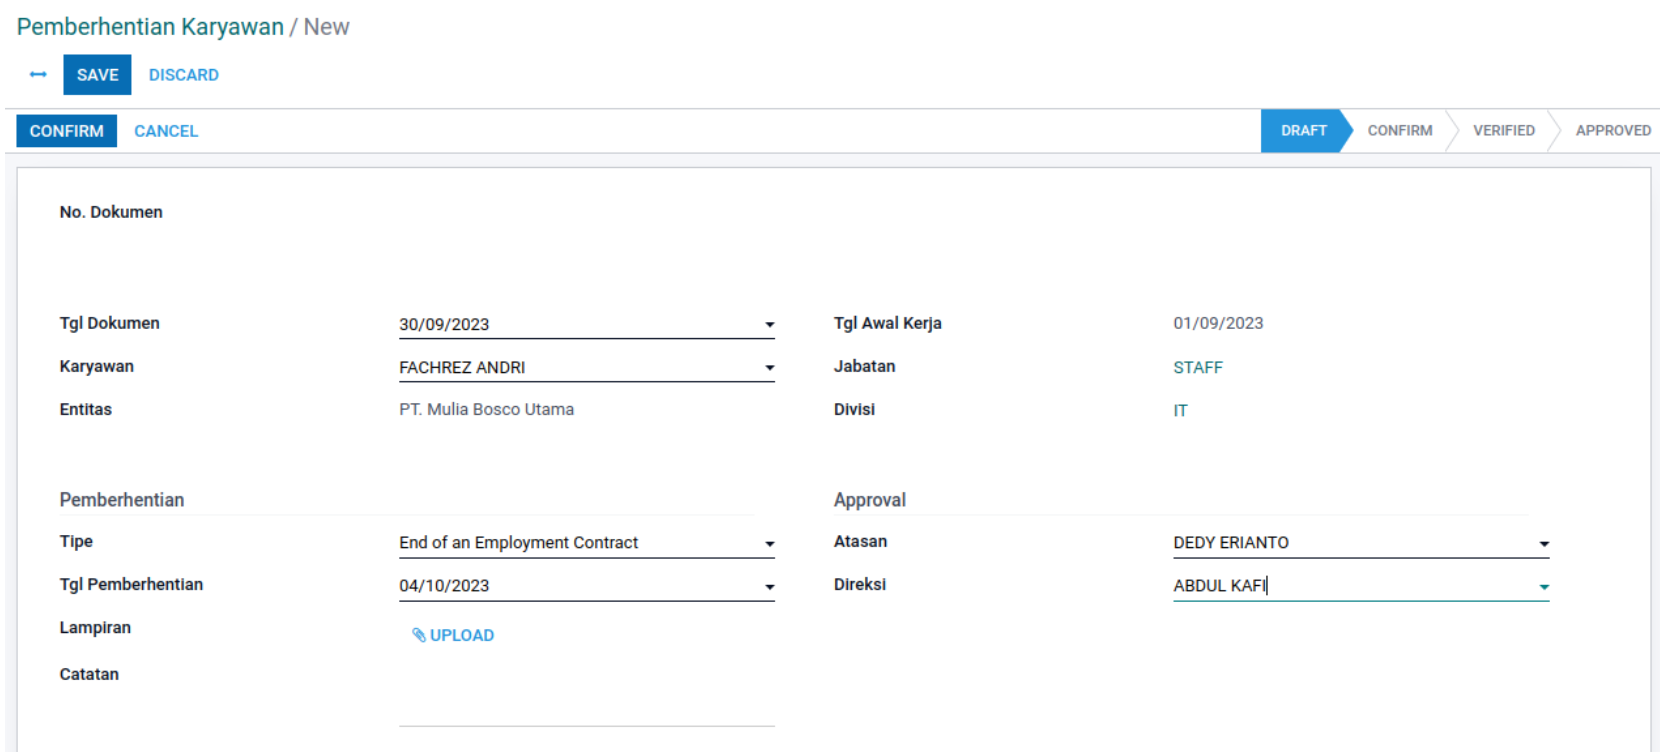
Task: Click the paperclip Upload attachment icon
Action: click(419, 635)
